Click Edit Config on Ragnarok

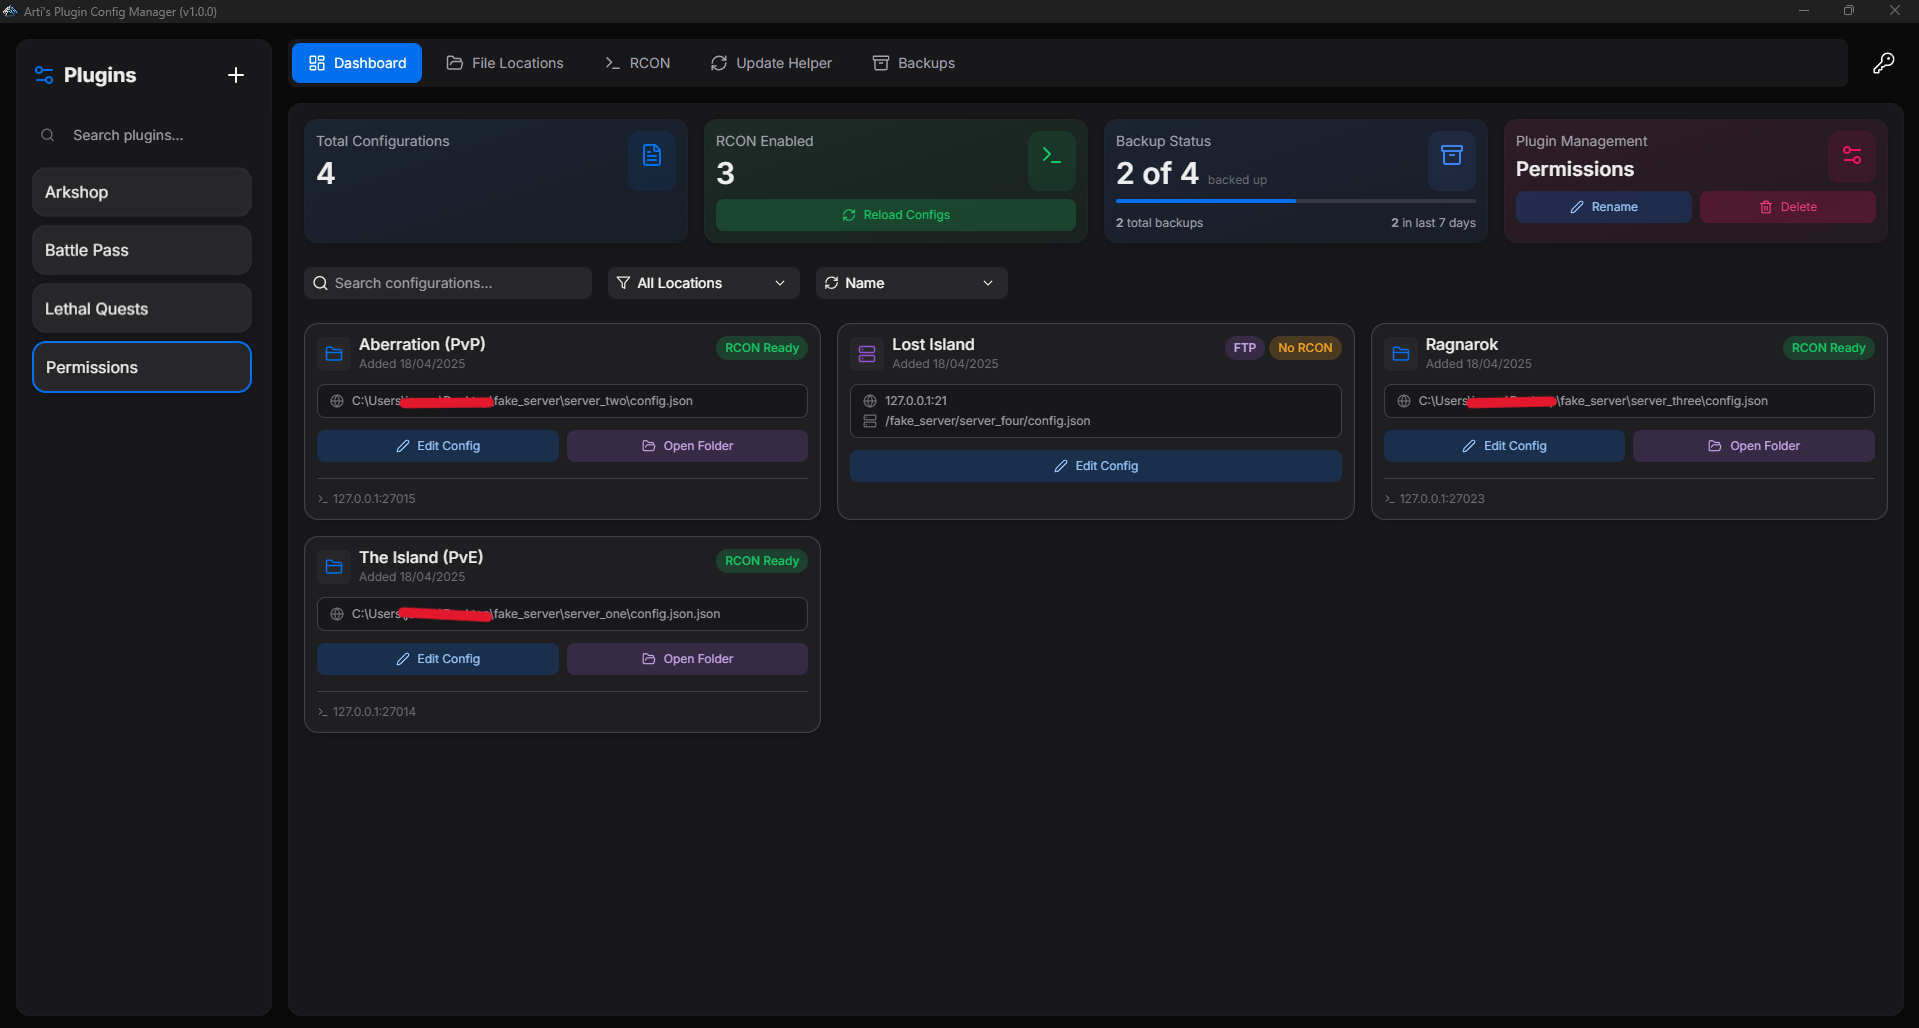click(x=1504, y=446)
